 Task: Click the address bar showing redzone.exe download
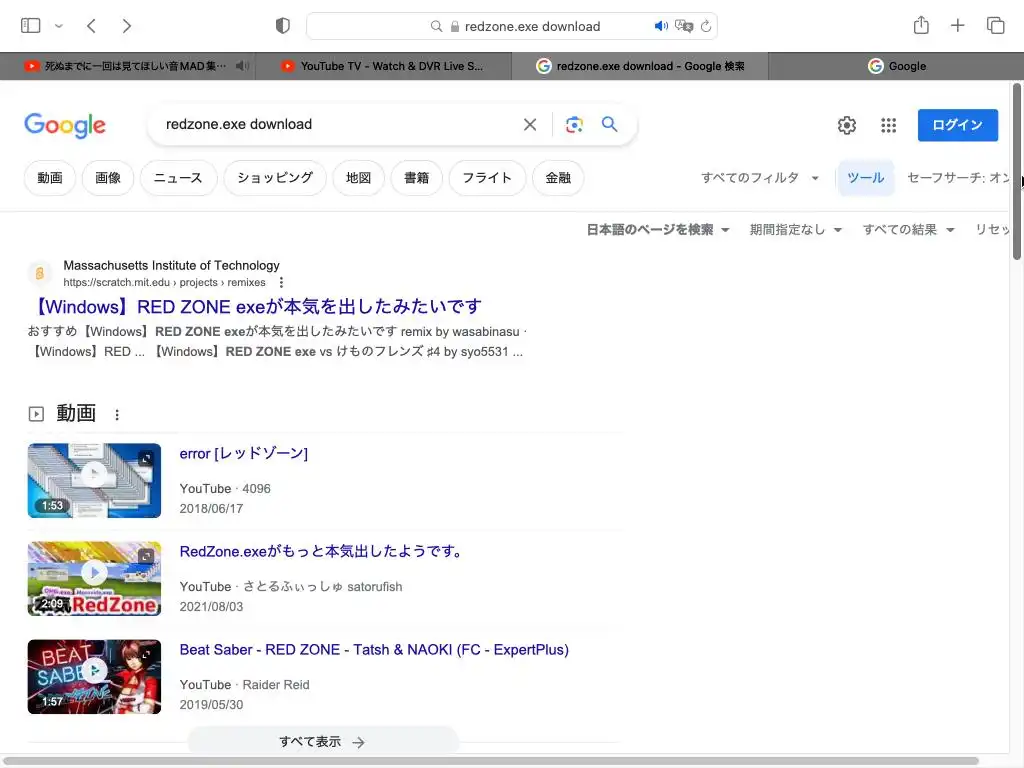click(511, 26)
